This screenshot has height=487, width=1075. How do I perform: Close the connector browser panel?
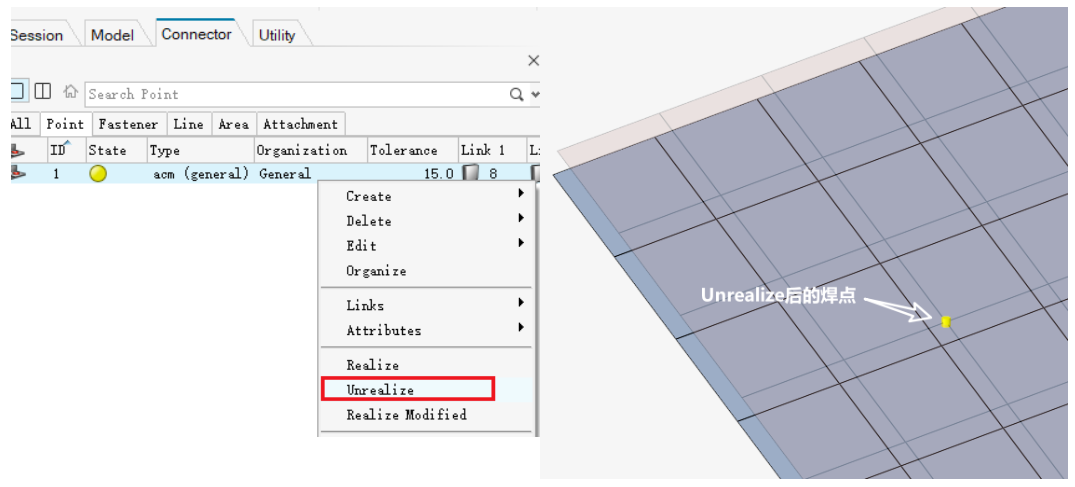pos(533,60)
